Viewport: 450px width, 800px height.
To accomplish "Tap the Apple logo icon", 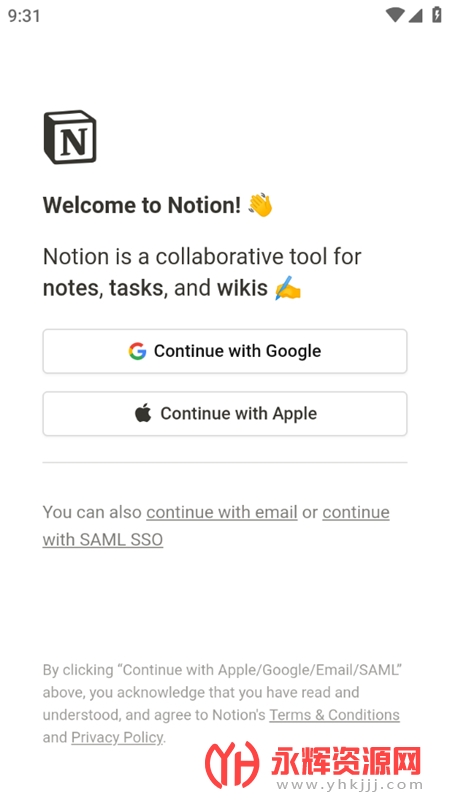I will tap(143, 413).
